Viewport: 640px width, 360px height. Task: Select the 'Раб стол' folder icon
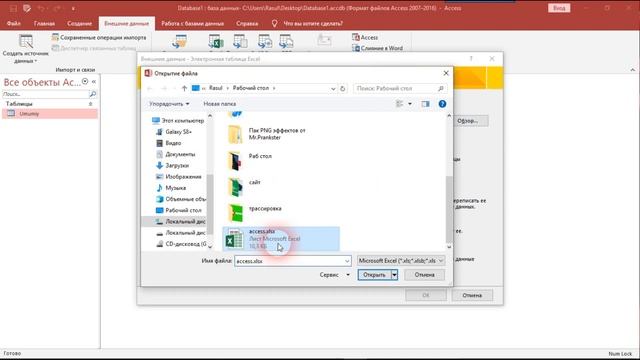[x=235, y=160]
